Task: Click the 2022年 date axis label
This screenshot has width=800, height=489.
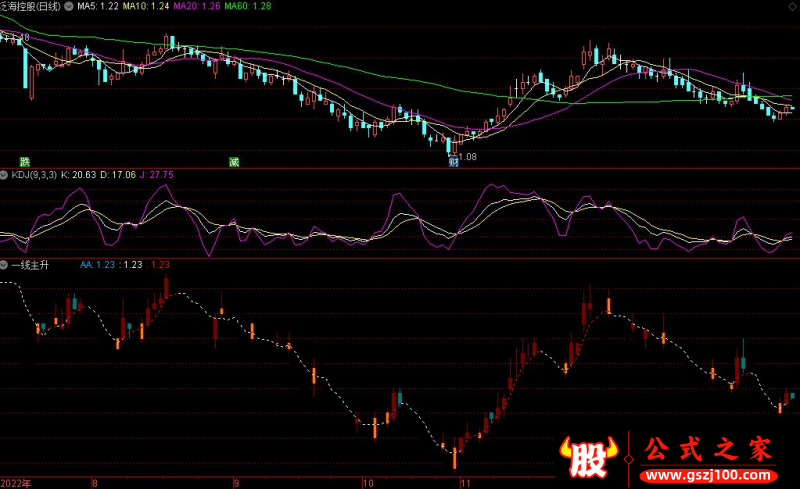Action: pos(17,481)
